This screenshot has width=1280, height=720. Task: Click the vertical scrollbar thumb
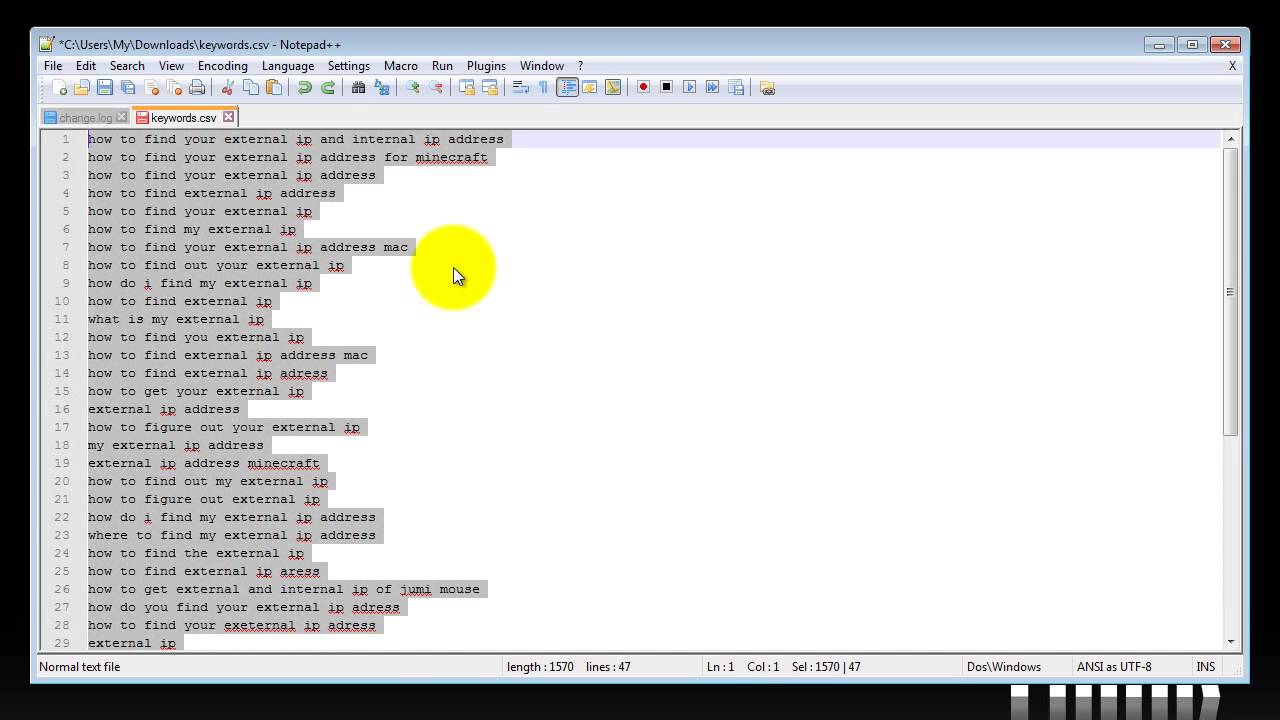tap(1231, 291)
